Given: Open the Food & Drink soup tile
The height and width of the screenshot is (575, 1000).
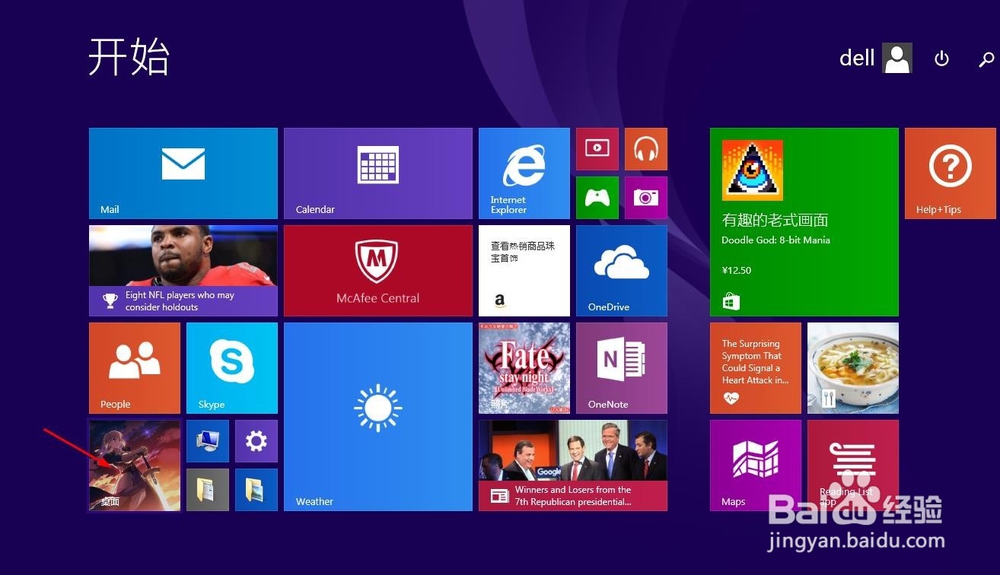Looking at the screenshot, I should pyautogui.click(x=853, y=368).
